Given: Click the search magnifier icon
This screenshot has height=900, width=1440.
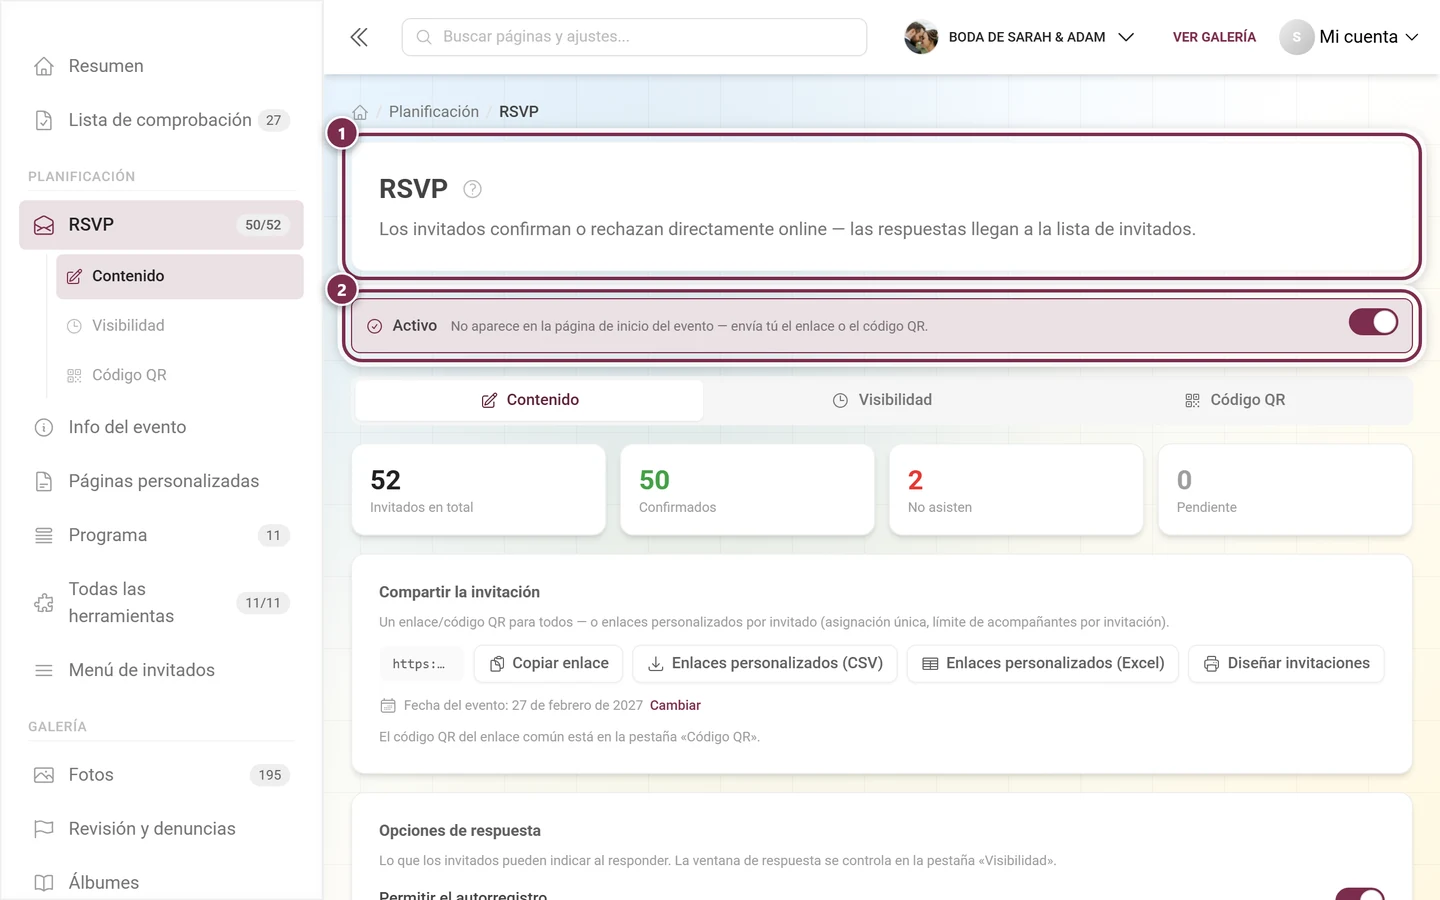Looking at the screenshot, I should [424, 37].
